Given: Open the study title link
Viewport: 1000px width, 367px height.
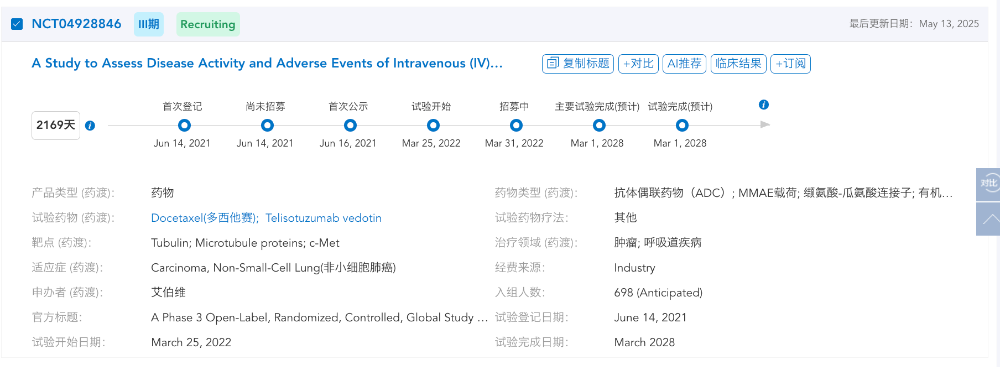Looking at the screenshot, I should pos(267,63).
